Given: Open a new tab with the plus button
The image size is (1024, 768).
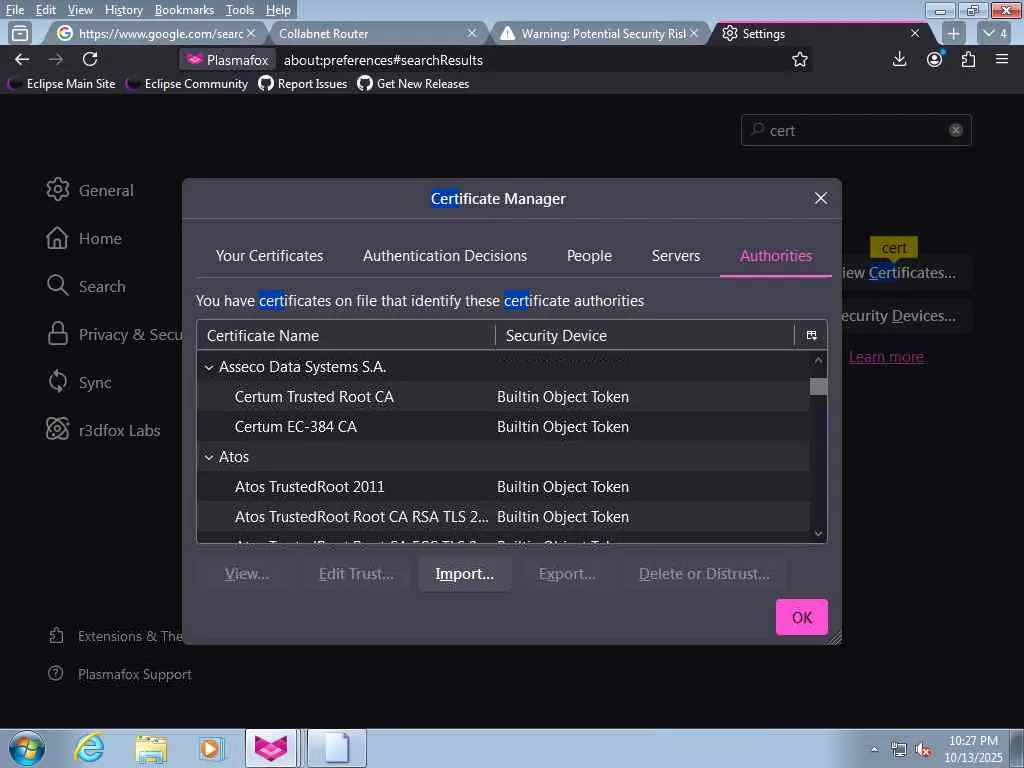Looking at the screenshot, I should point(953,33).
